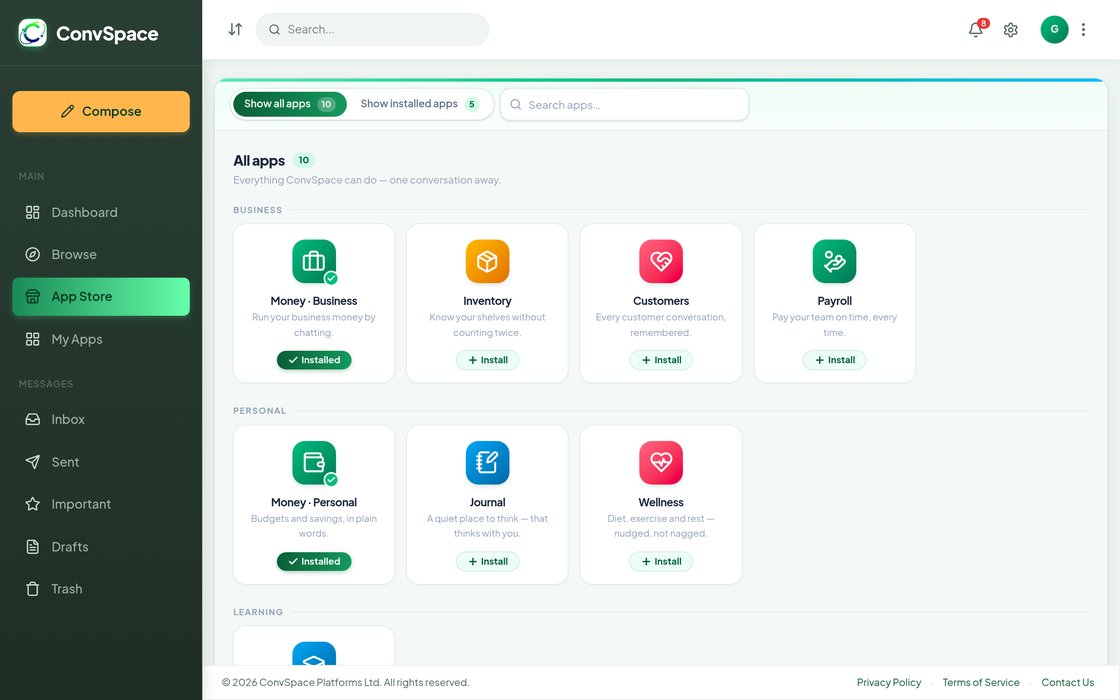Open Important messages
The image size is (1120, 700).
click(x=101, y=504)
